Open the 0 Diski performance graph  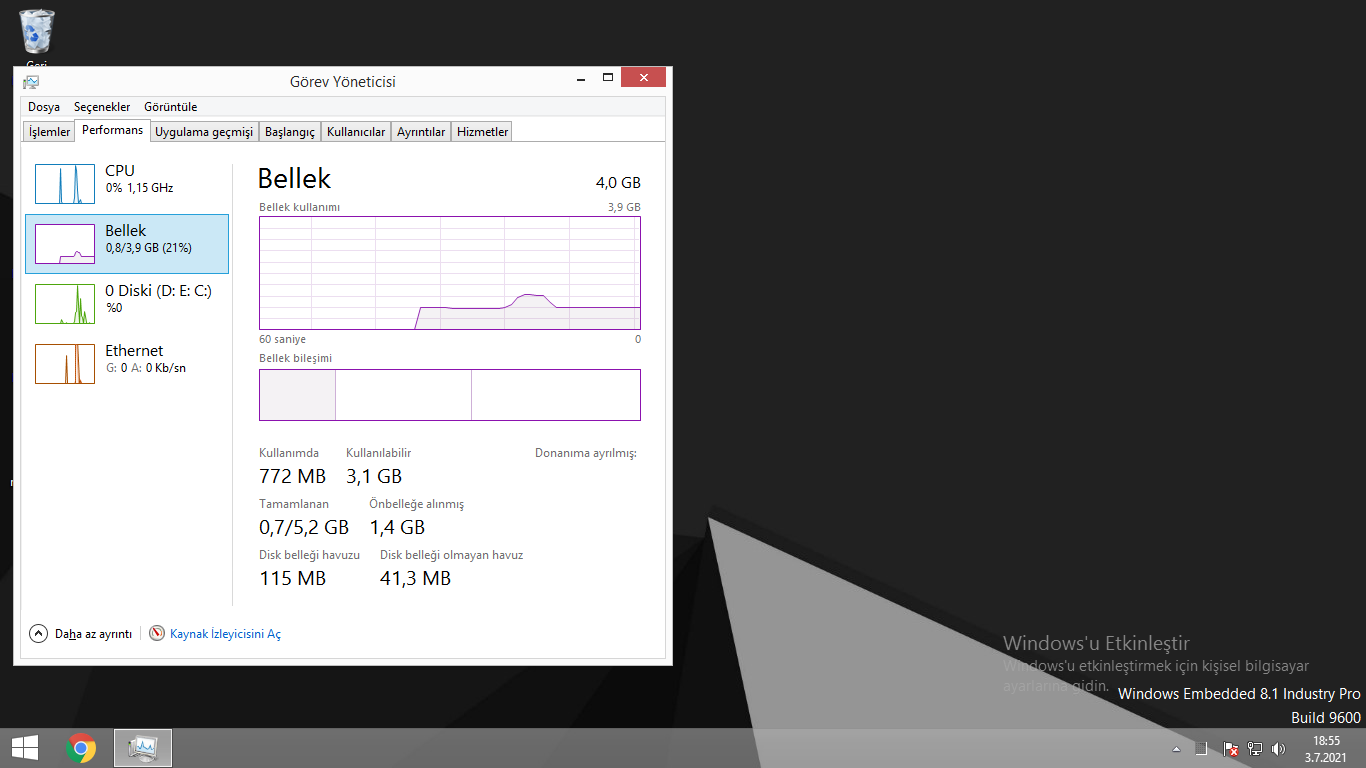tap(125, 303)
